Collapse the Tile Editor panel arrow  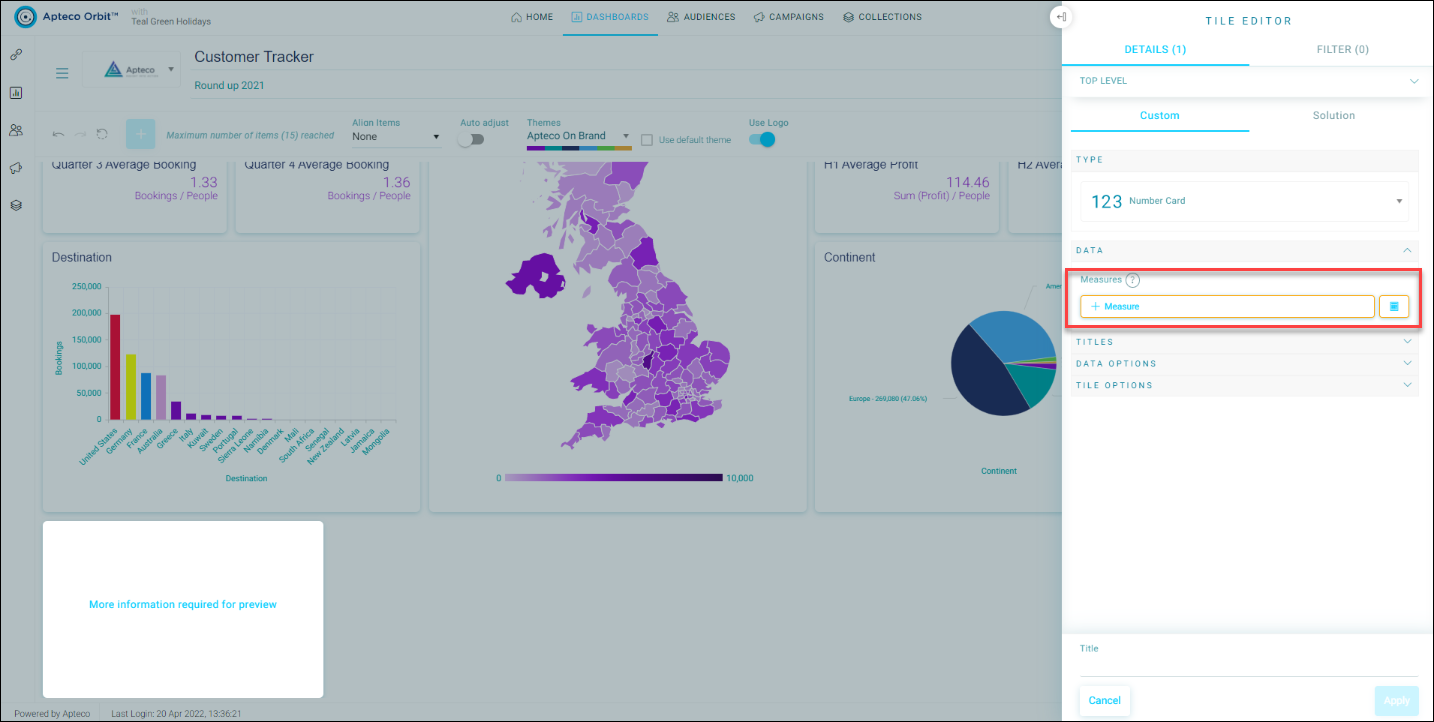pos(1060,17)
